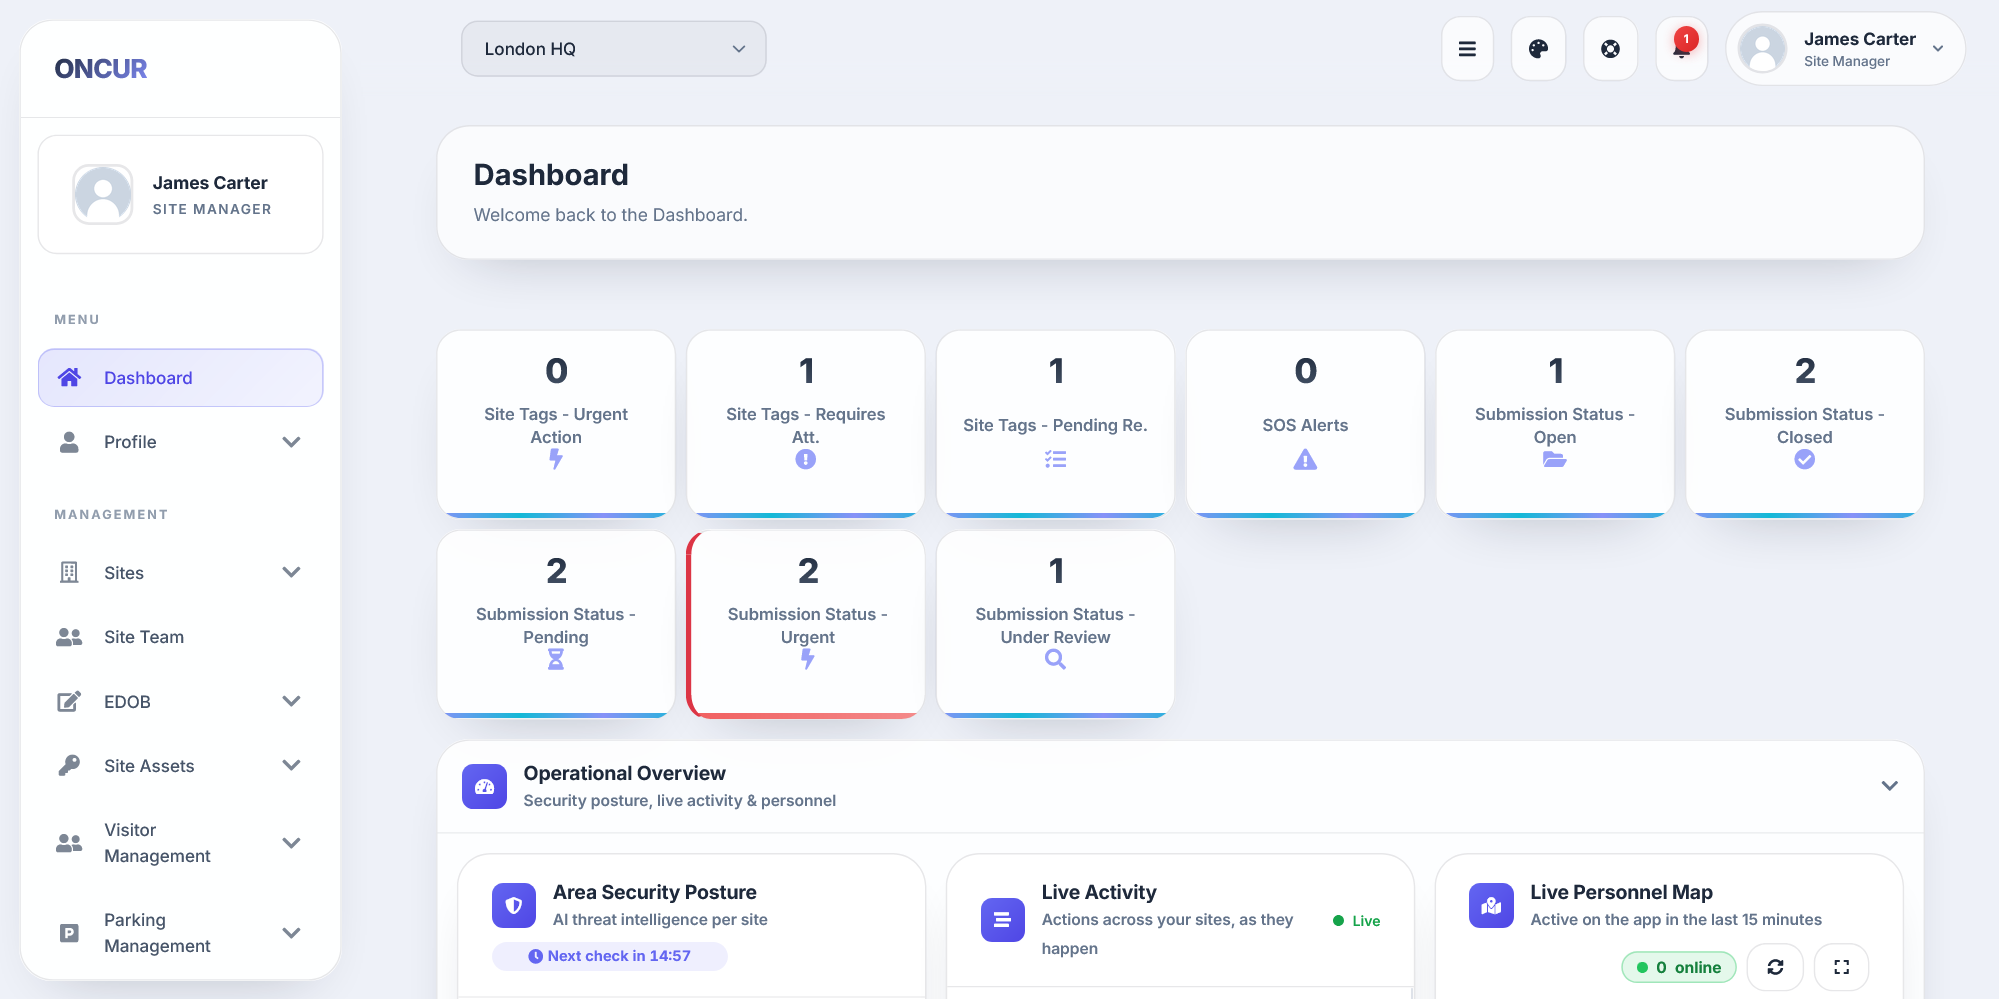Open the SOS Alerts card
The height and width of the screenshot is (999, 1999).
tap(1305, 424)
